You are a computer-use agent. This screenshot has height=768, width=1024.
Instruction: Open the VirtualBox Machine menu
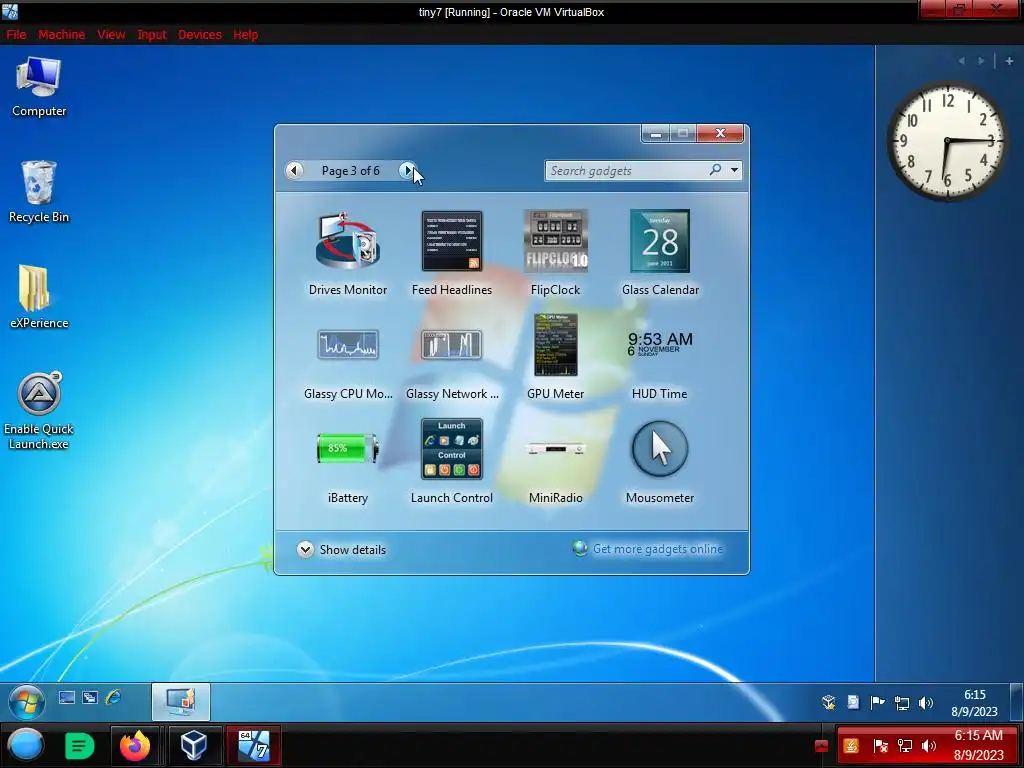[x=61, y=35]
